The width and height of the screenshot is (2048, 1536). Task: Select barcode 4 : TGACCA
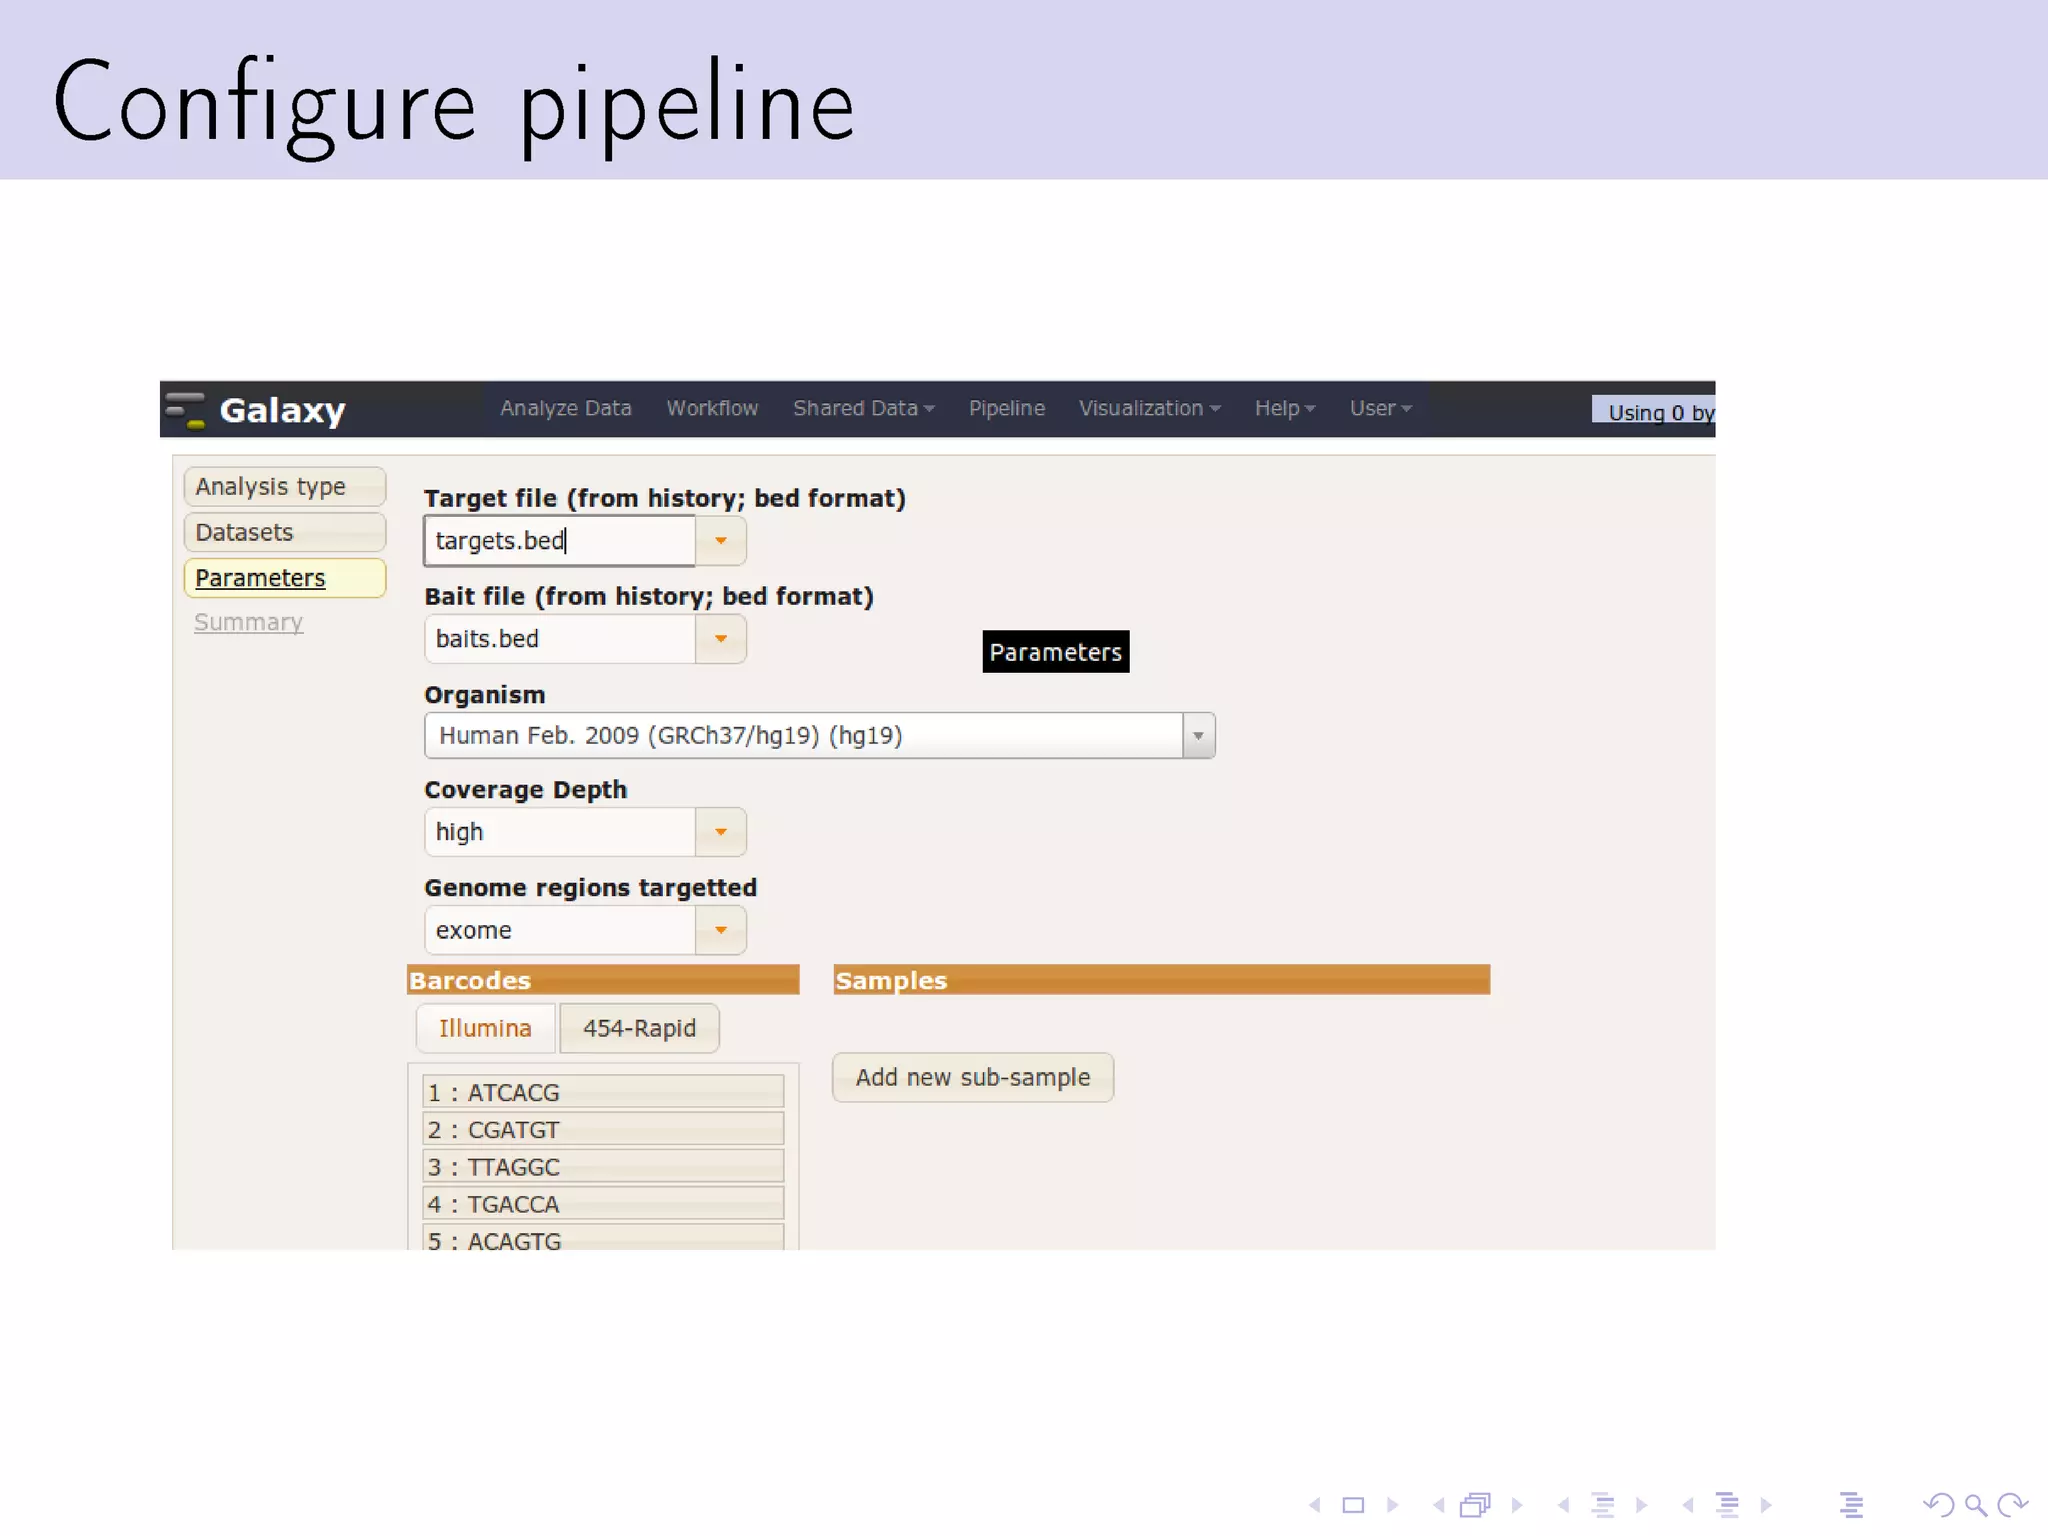pos(603,1204)
